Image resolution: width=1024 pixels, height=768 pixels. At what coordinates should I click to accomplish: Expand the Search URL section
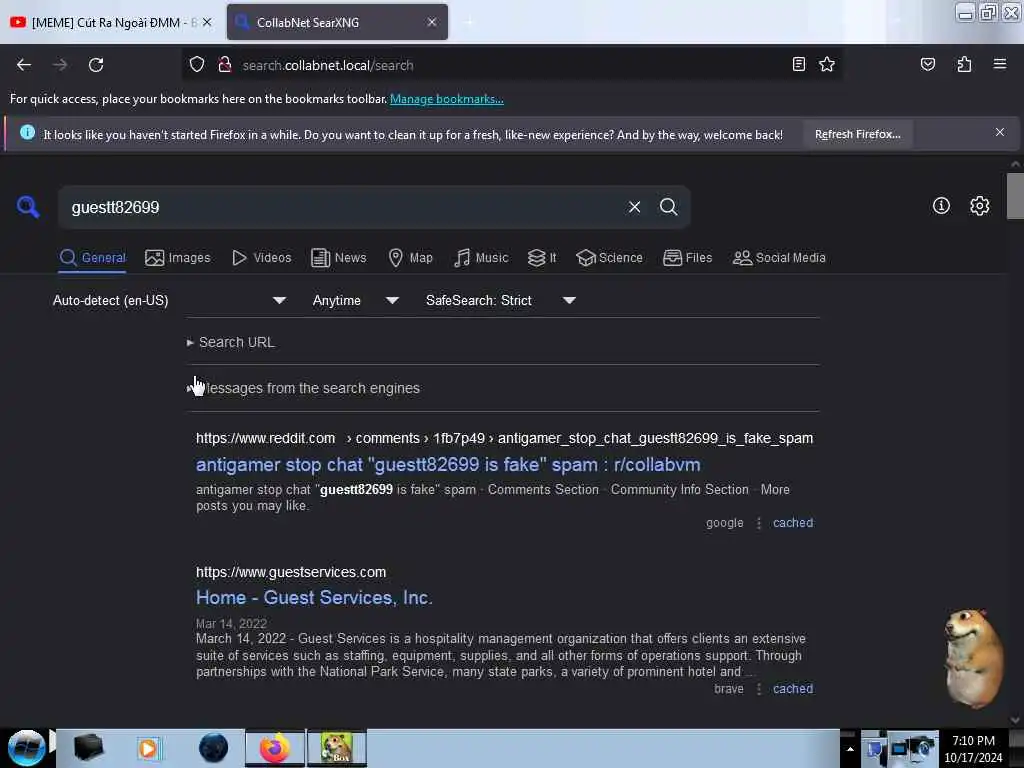click(231, 342)
